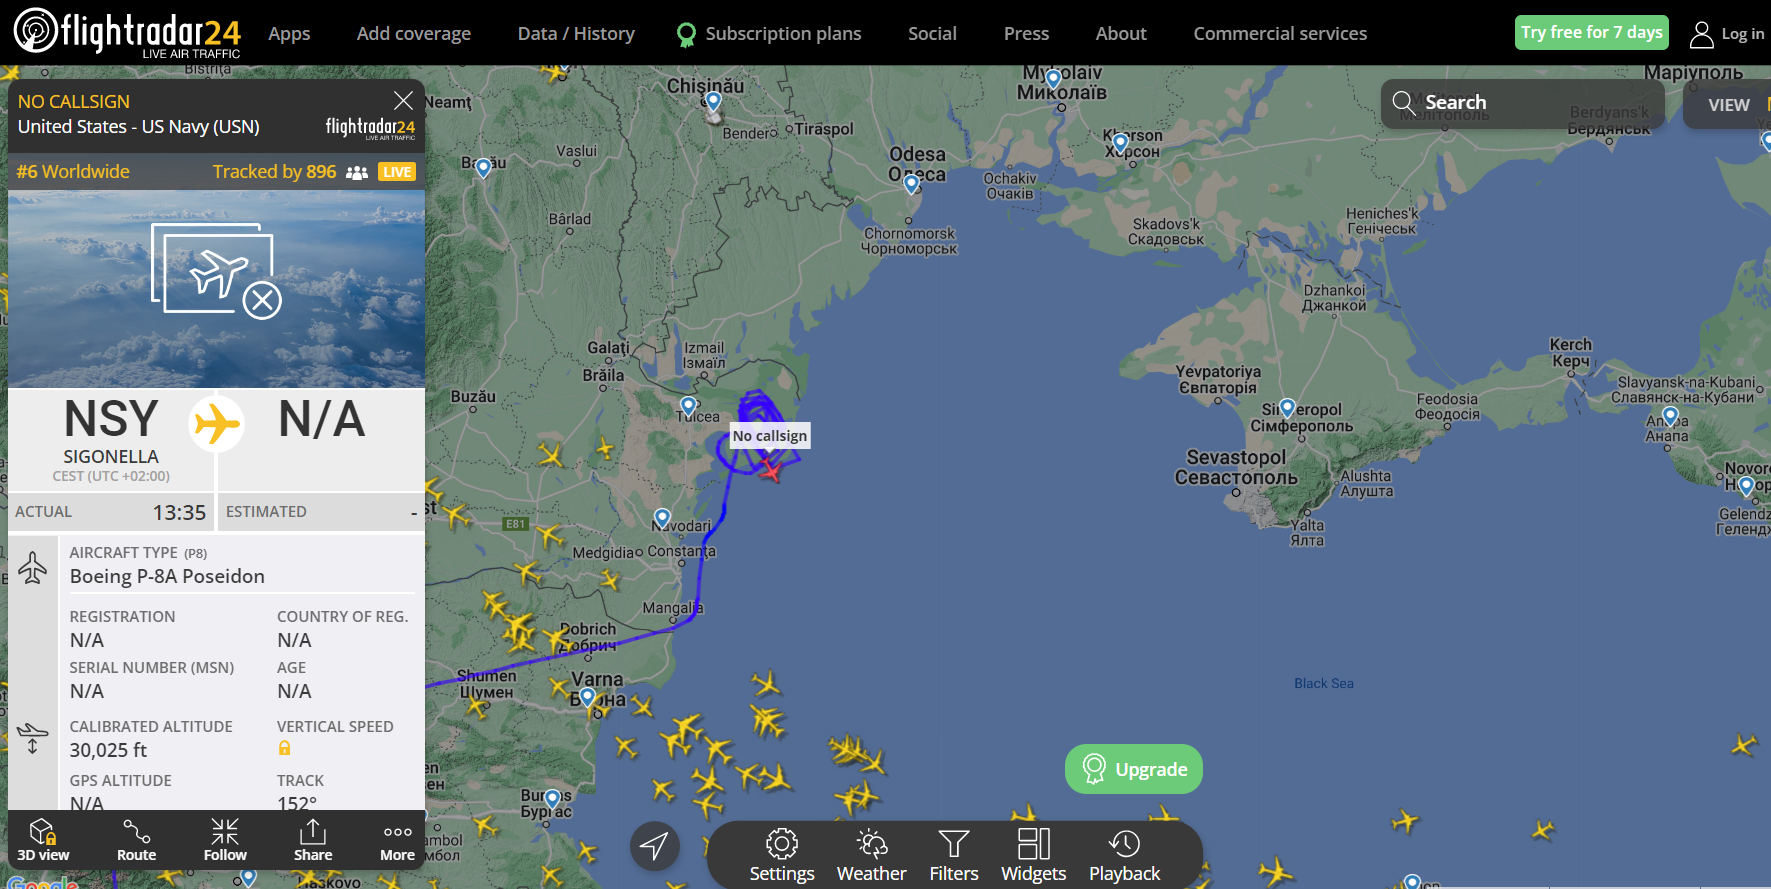Close the flight details panel
Image resolution: width=1771 pixels, height=889 pixels.
point(403,101)
